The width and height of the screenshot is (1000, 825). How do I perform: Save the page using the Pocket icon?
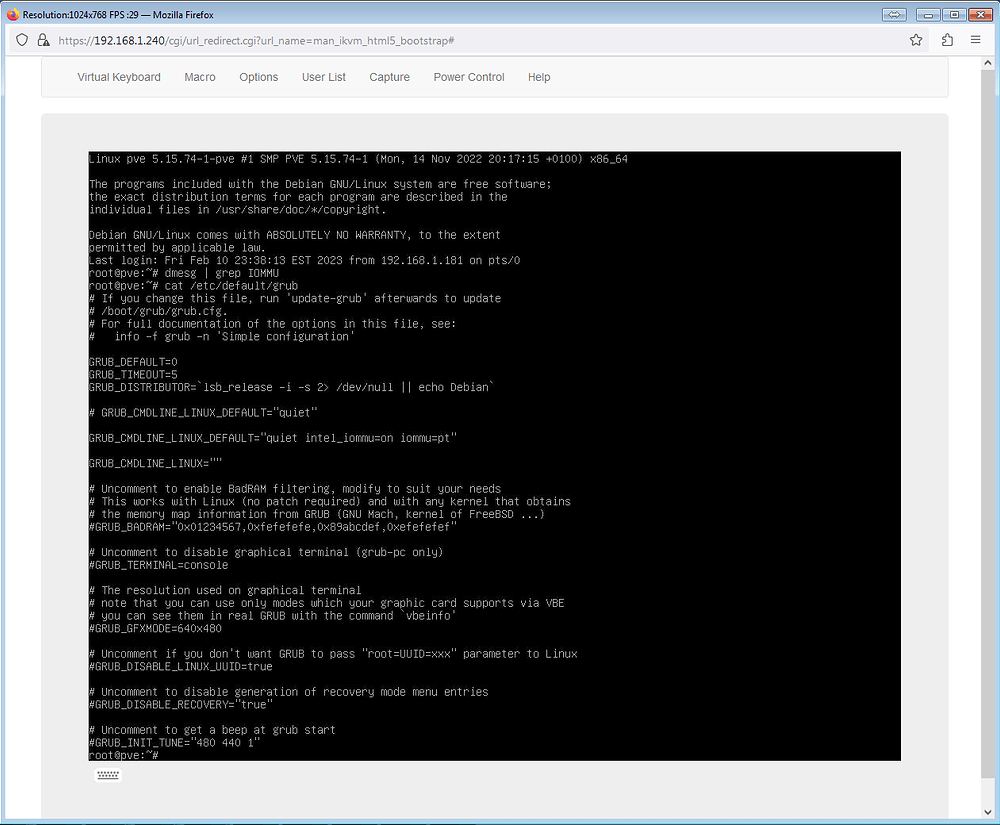pos(945,41)
